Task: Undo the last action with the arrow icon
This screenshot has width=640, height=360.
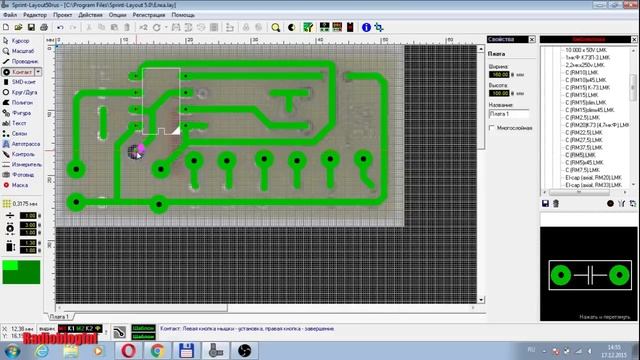Action: tap(60, 27)
